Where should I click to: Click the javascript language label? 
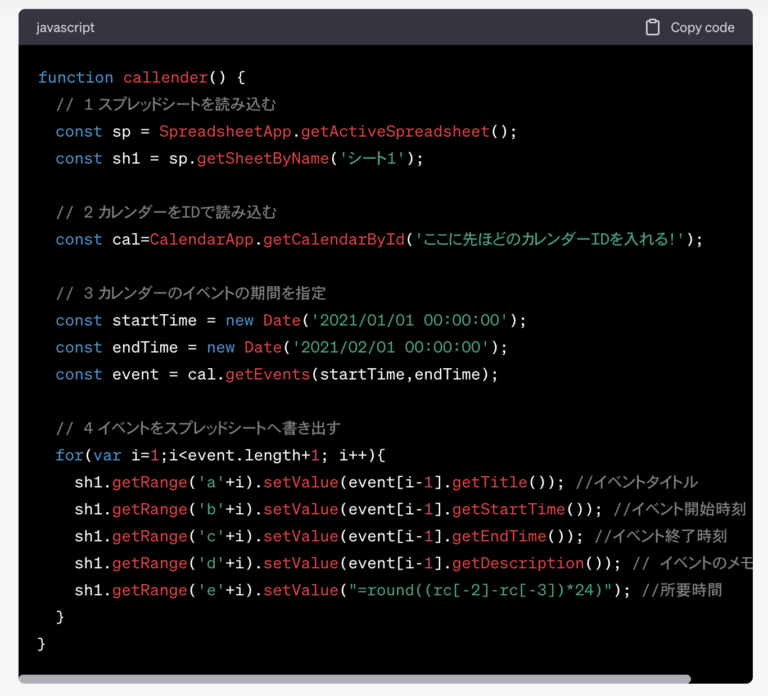(x=65, y=28)
